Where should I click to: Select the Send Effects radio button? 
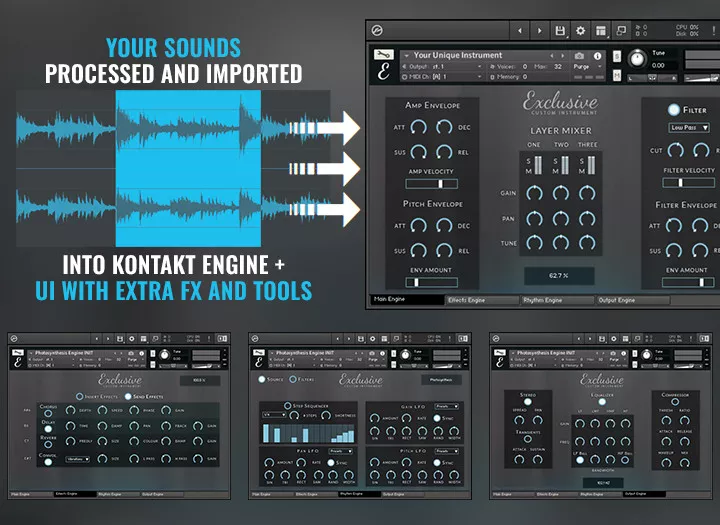(128, 396)
